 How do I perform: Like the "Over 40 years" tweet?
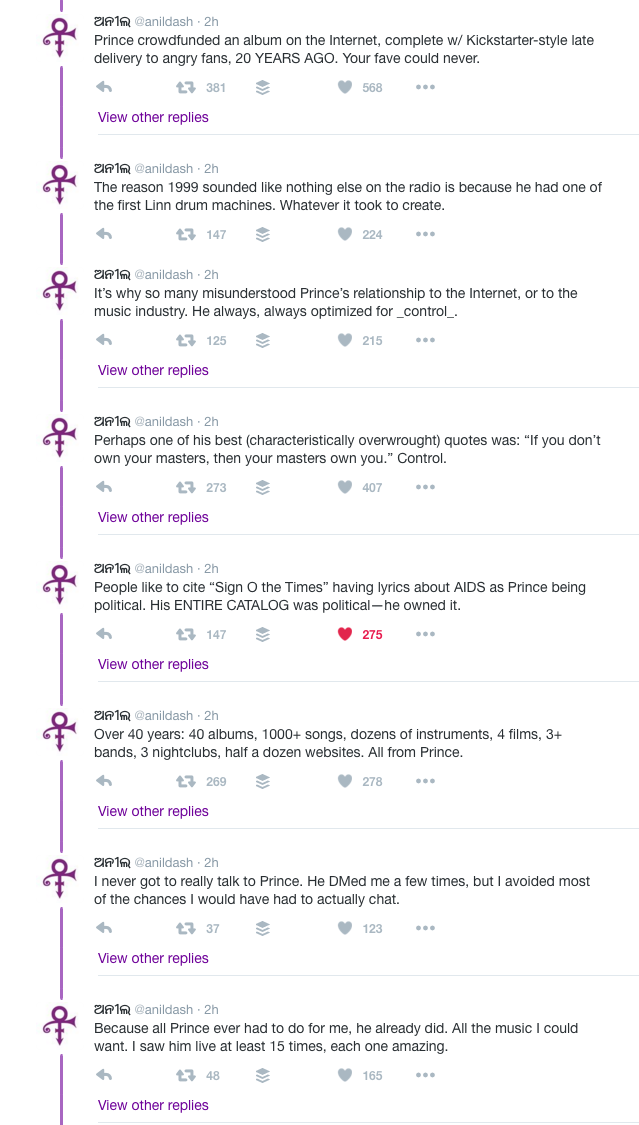345,782
